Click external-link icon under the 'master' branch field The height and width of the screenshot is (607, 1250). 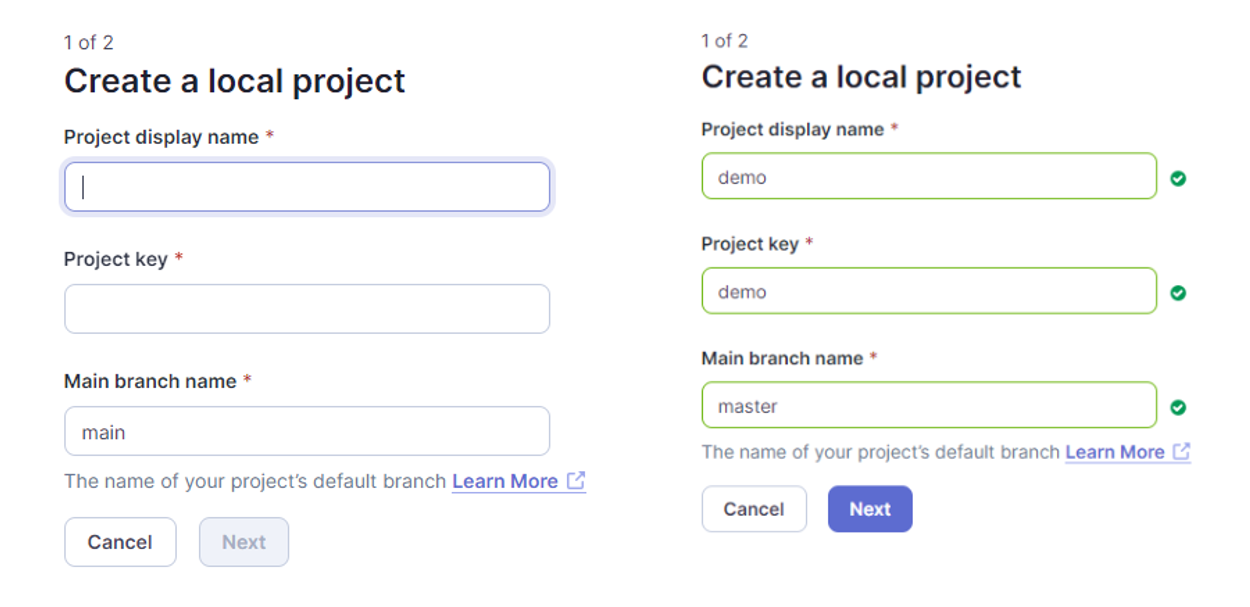tap(1181, 452)
